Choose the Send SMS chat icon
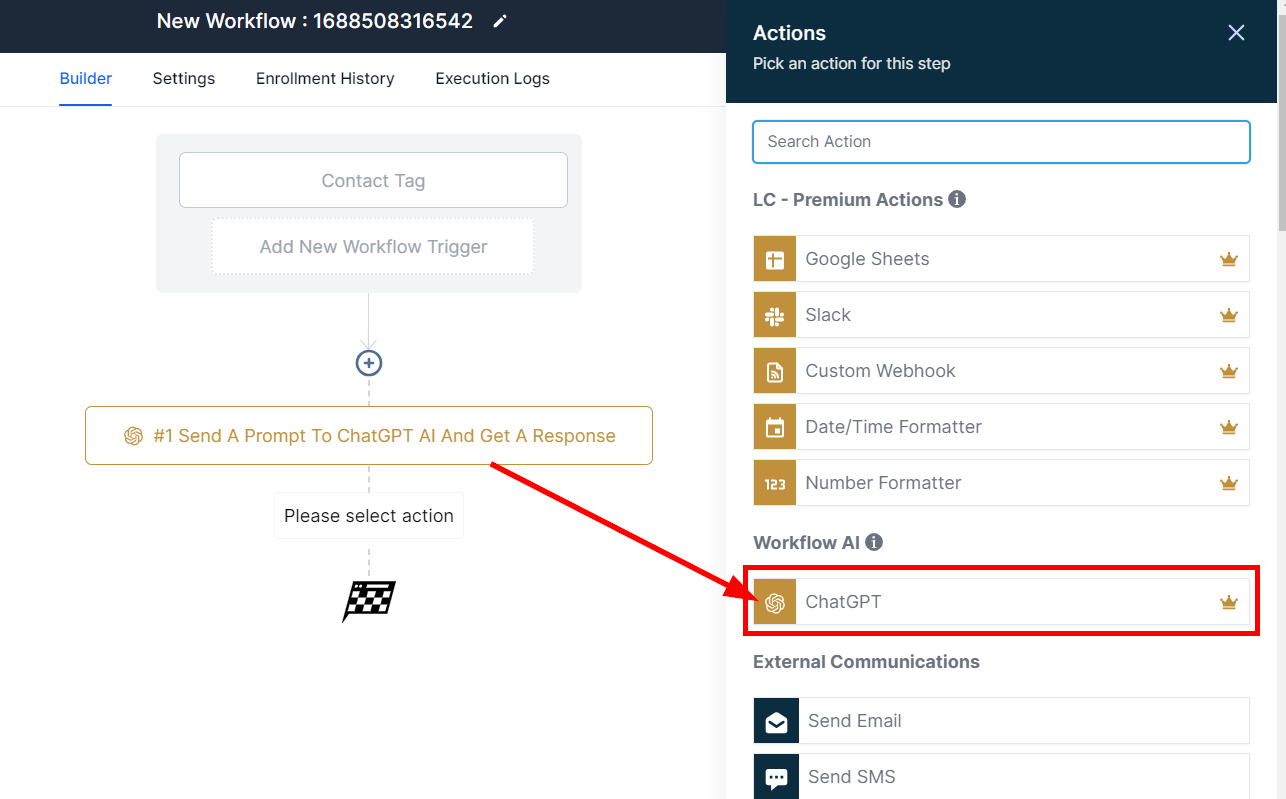The width and height of the screenshot is (1286, 799). [x=776, y=777]
